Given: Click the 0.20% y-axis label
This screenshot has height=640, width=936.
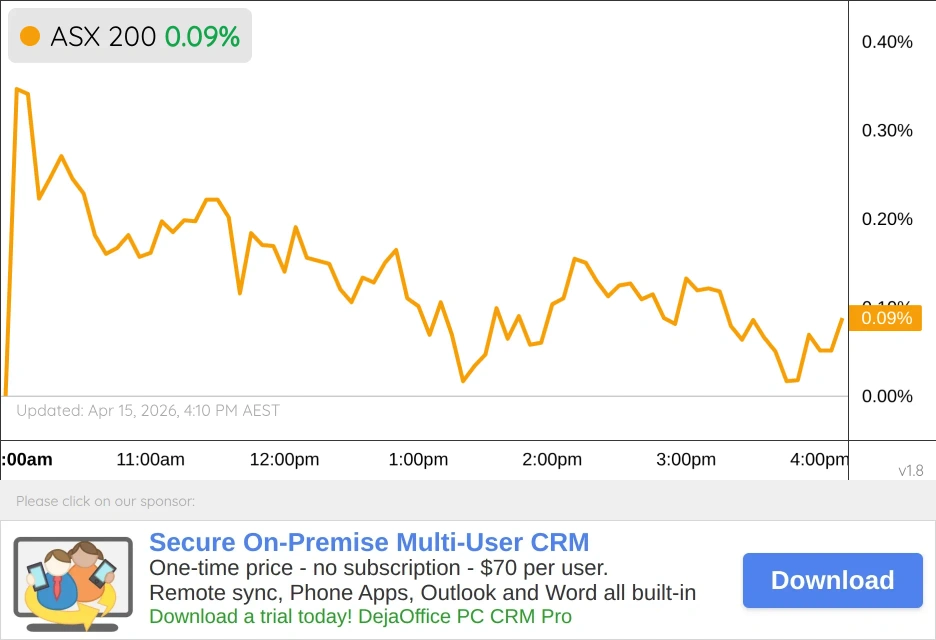Looking at the screenshot, I should pos(887,220).
